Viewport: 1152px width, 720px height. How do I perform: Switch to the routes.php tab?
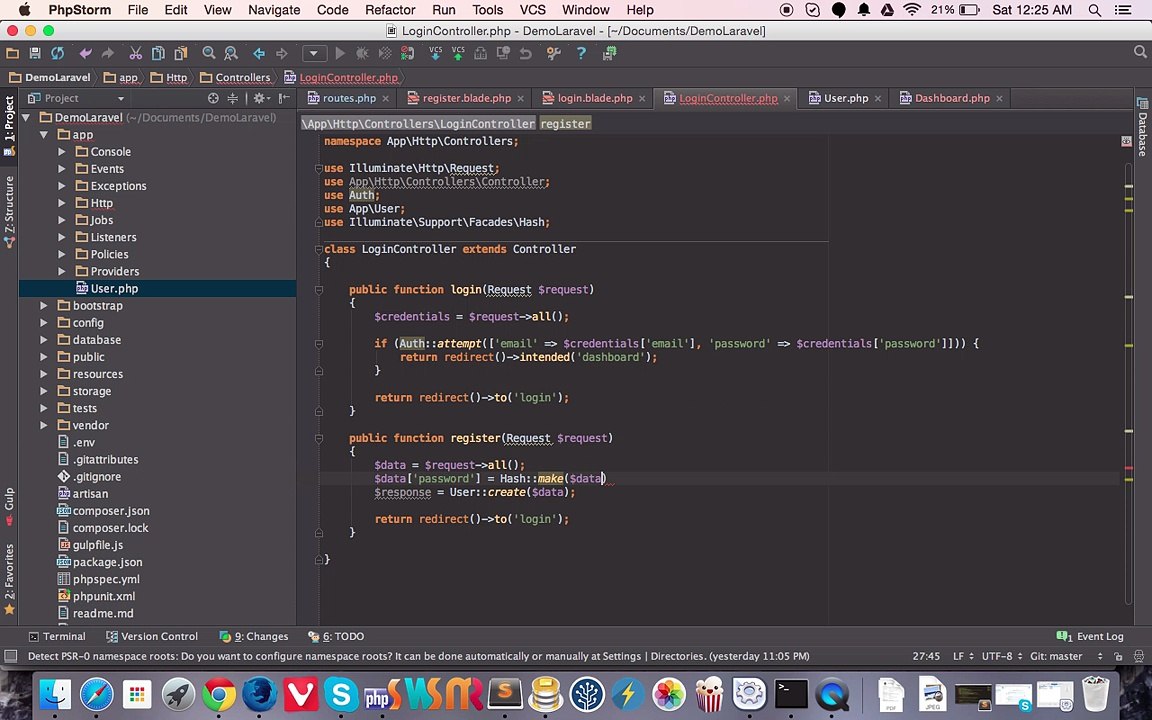348,98
